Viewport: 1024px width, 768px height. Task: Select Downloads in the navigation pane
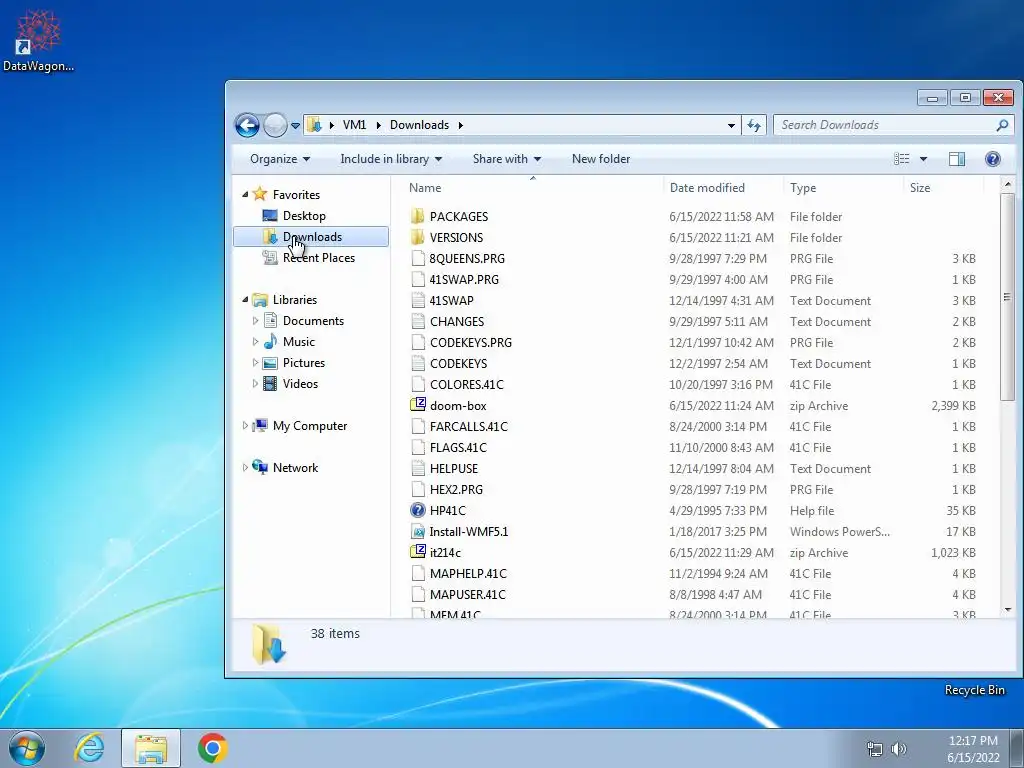click(x=311, y=236)
